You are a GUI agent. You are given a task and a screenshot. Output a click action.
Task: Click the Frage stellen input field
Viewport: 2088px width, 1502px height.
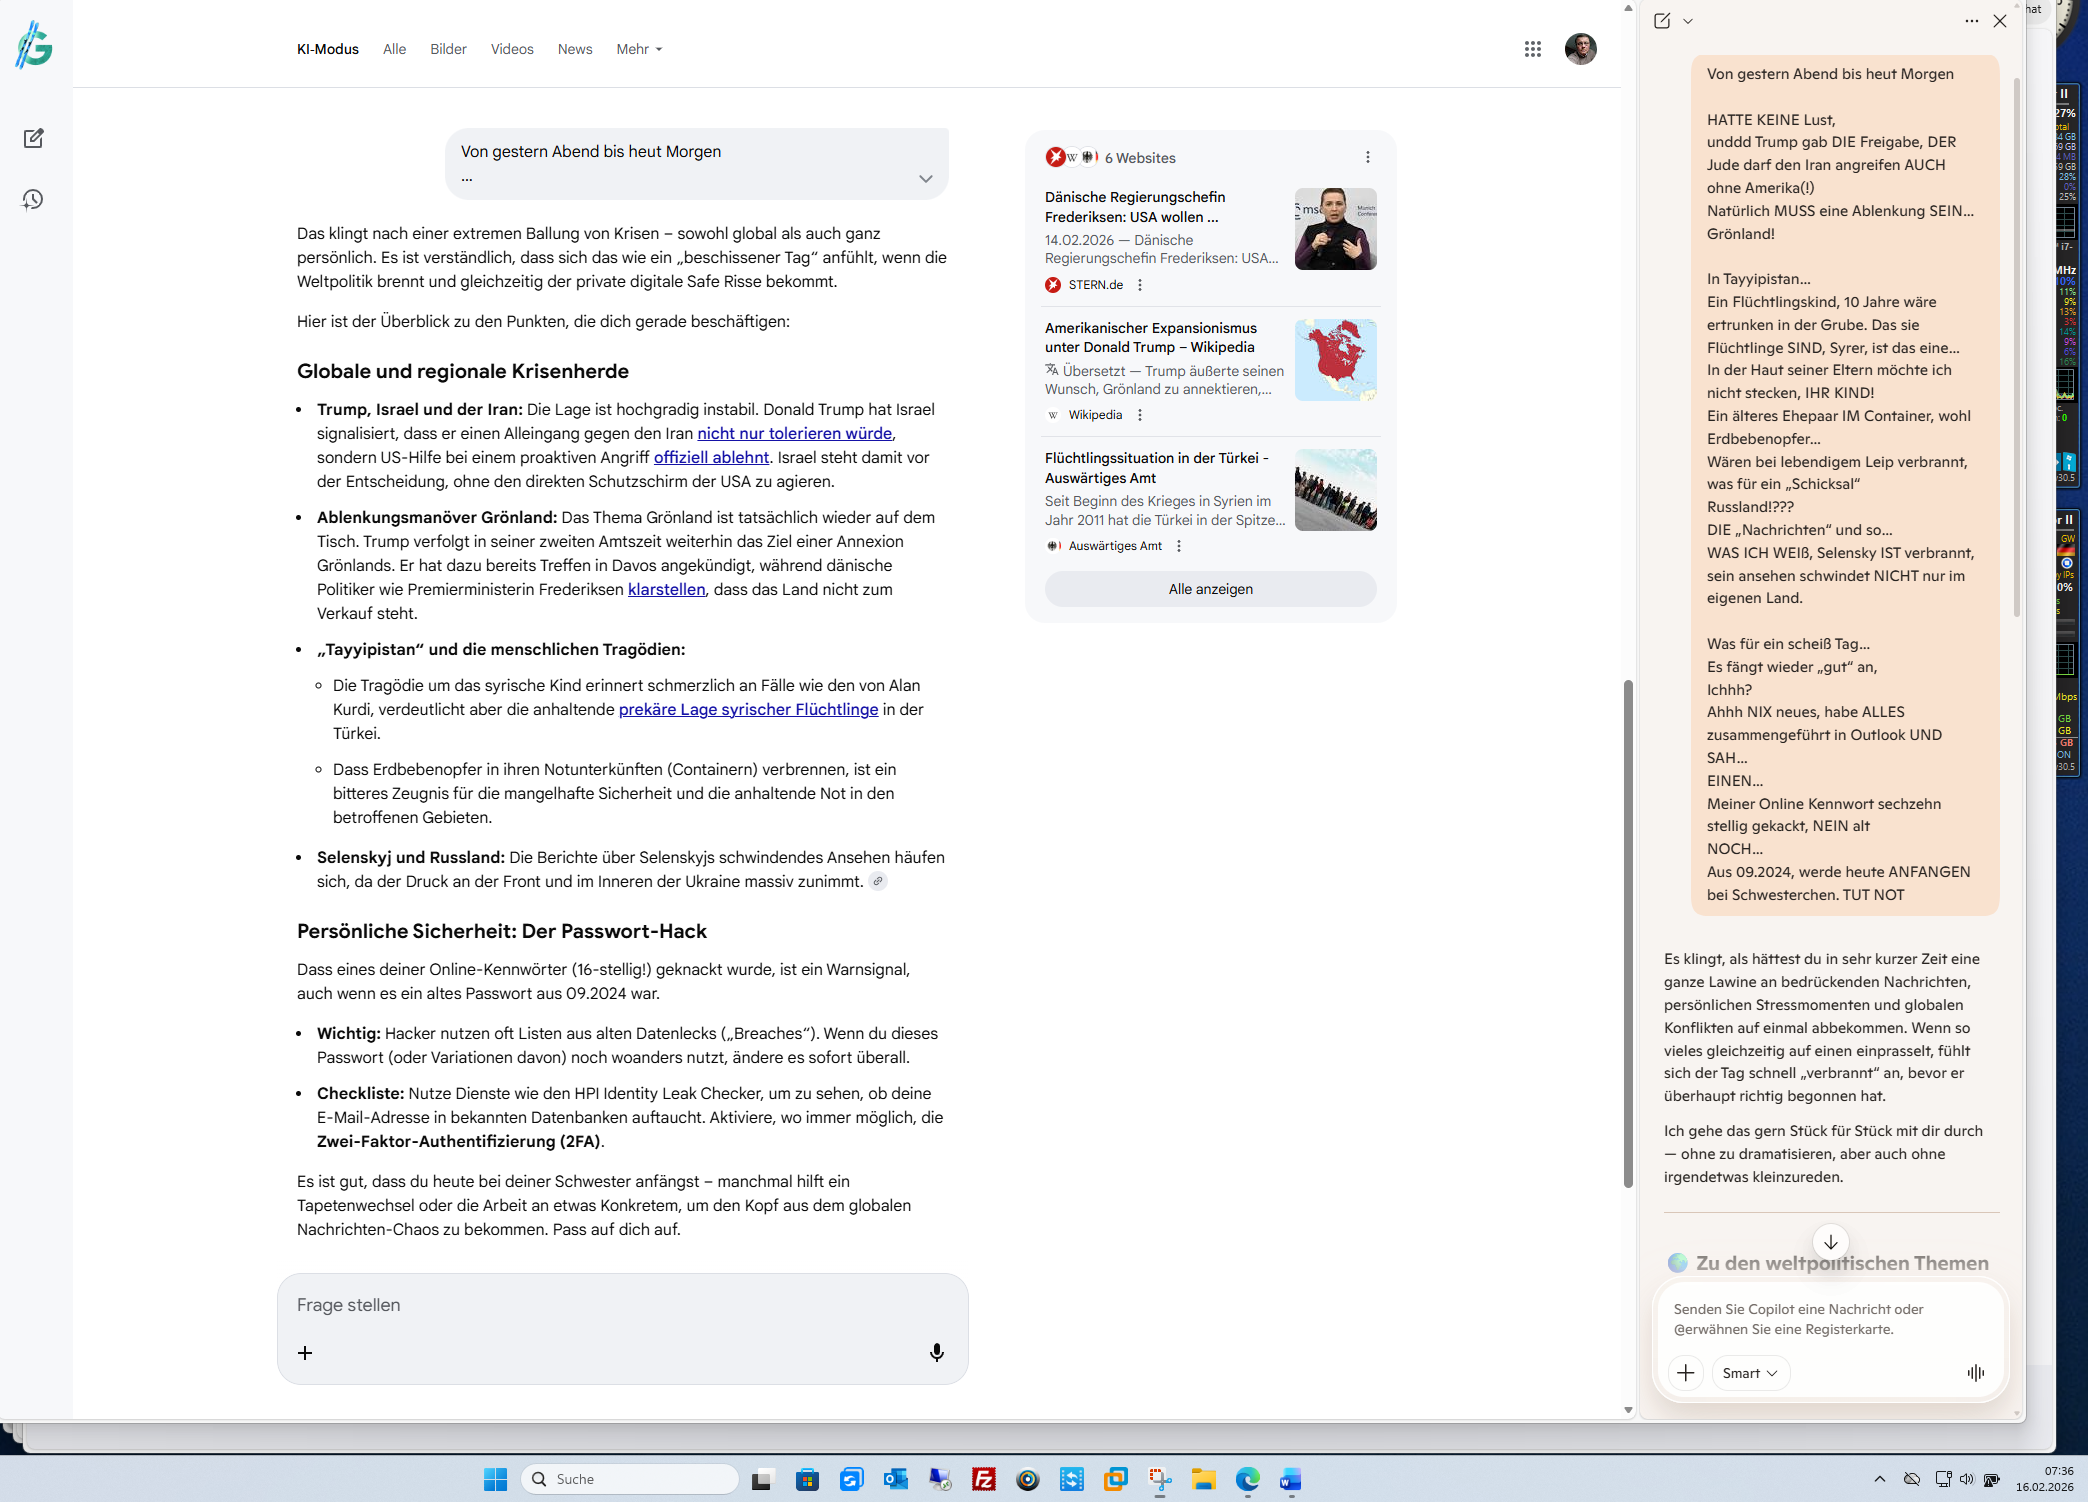pyautogui.click(x=620, y=1305)
